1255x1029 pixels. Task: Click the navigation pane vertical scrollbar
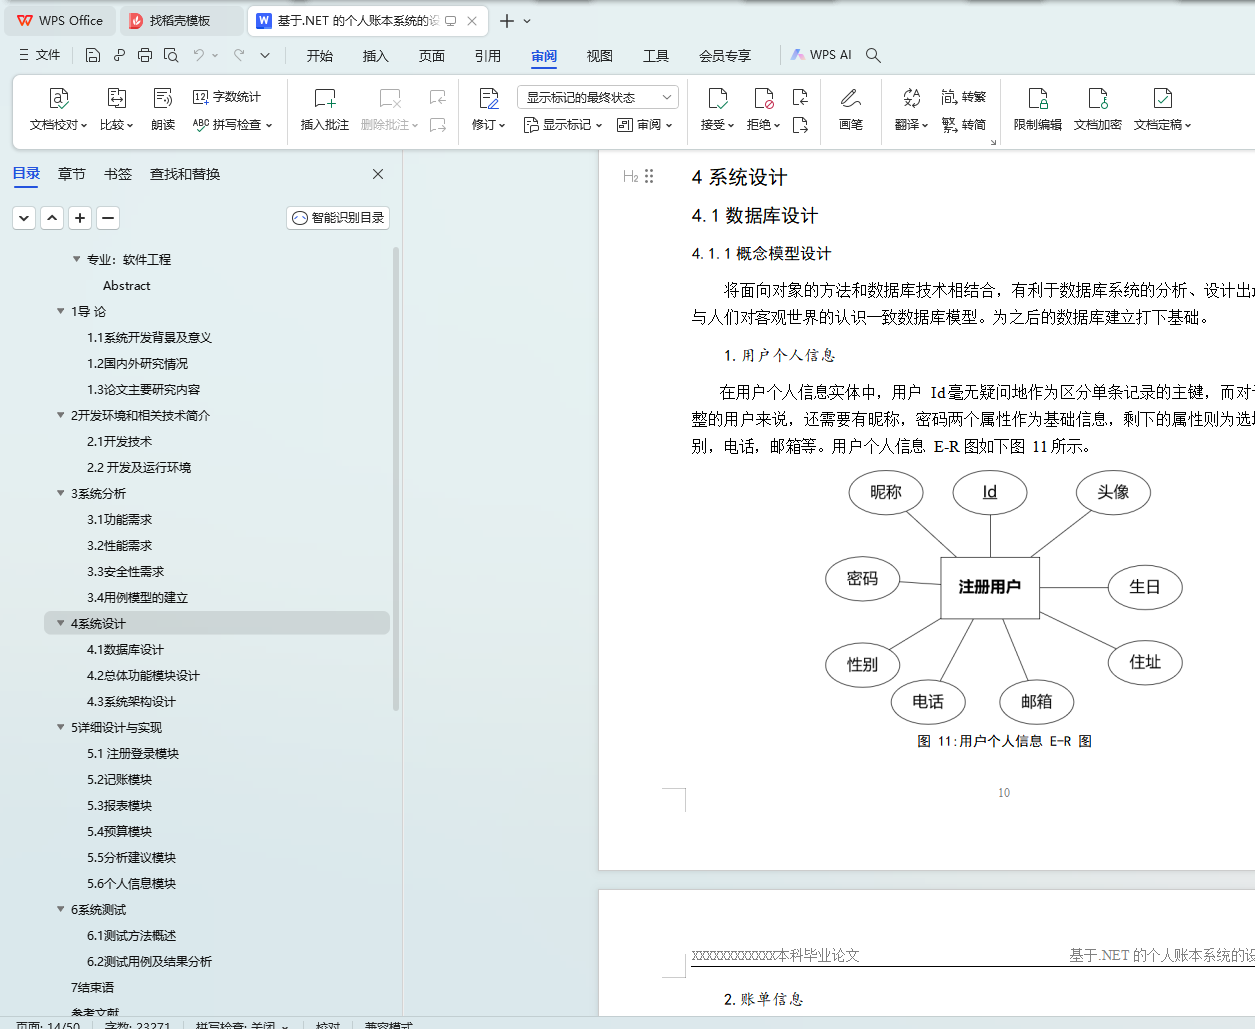point(396,478)
